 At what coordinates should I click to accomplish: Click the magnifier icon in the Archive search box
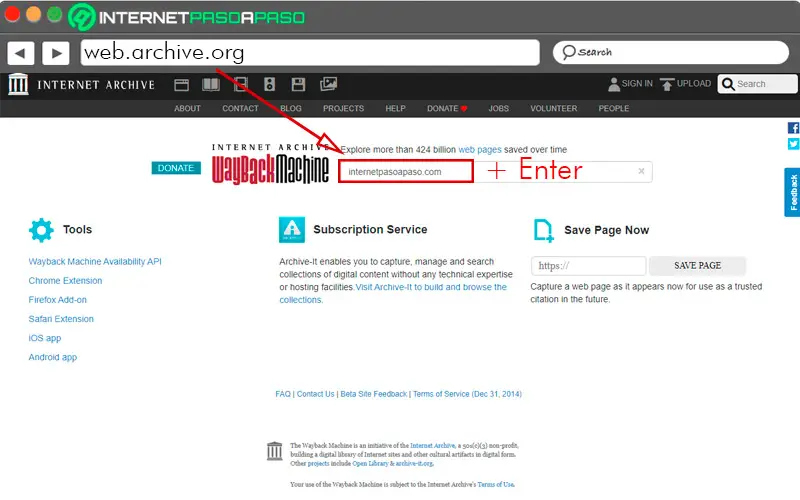[728, 84]
